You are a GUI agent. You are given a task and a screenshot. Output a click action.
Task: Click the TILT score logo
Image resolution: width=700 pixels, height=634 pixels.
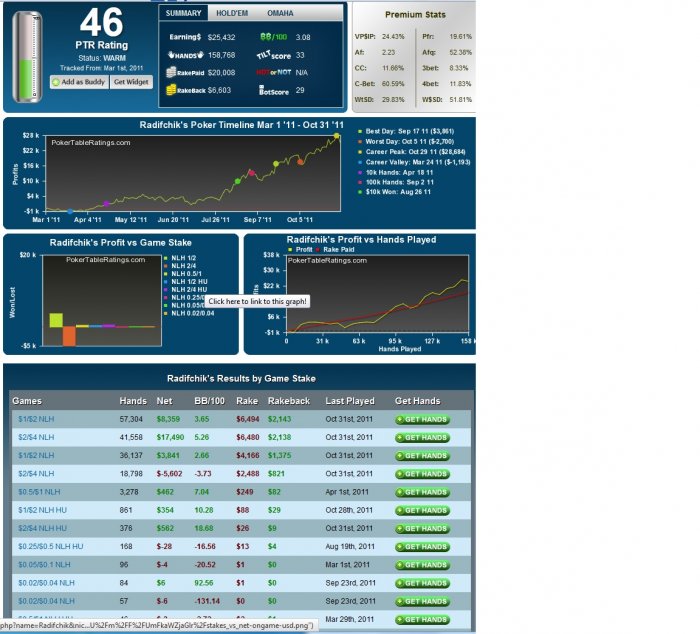(x=274, y=55)
